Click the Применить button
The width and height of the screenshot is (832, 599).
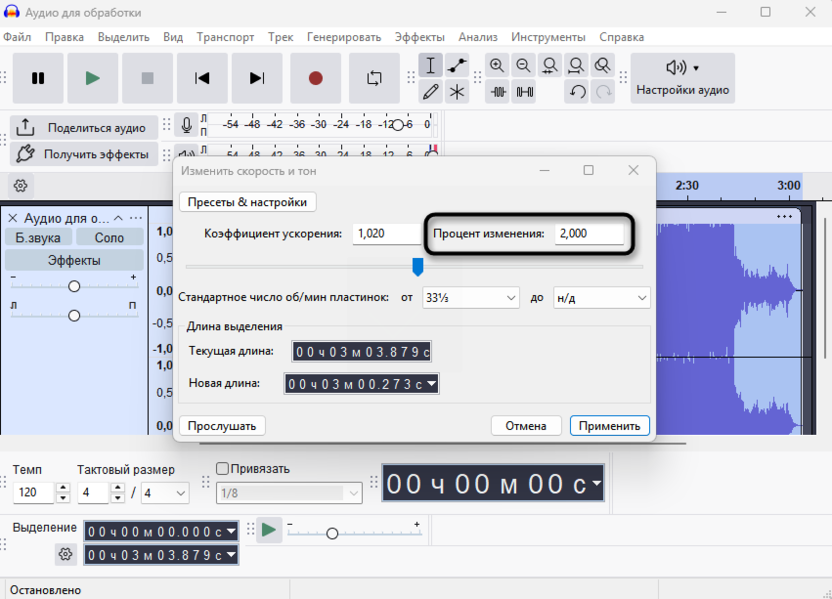pyautogui.click(x=609, y=425)
